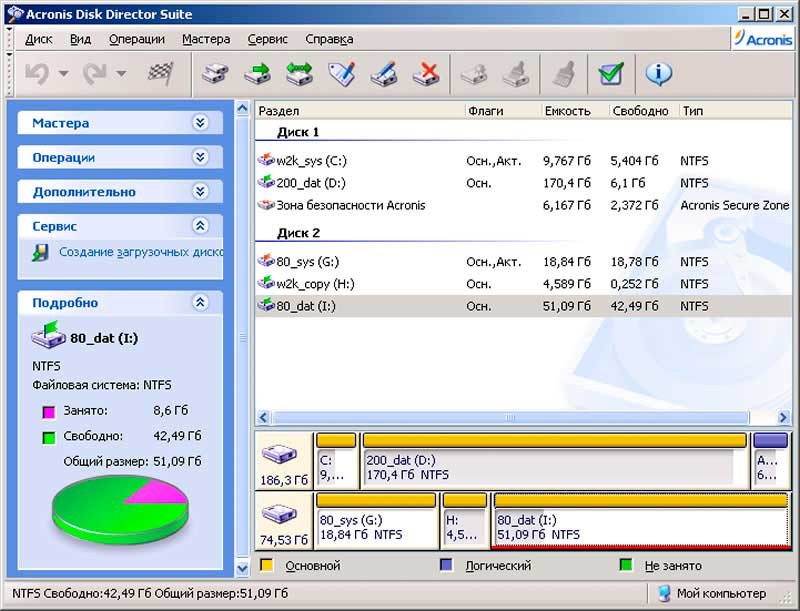The width and height of the screenshot is (800, 611).
Task: Expand the Мастера sidebar panel
Action: click(x=200, y=122)
